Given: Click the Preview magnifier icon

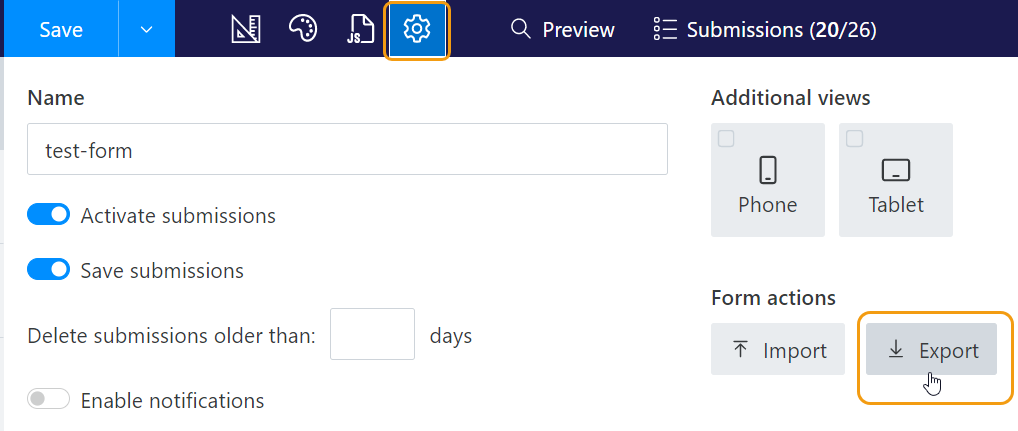Looking at the screenshot, I should point(520,29).
